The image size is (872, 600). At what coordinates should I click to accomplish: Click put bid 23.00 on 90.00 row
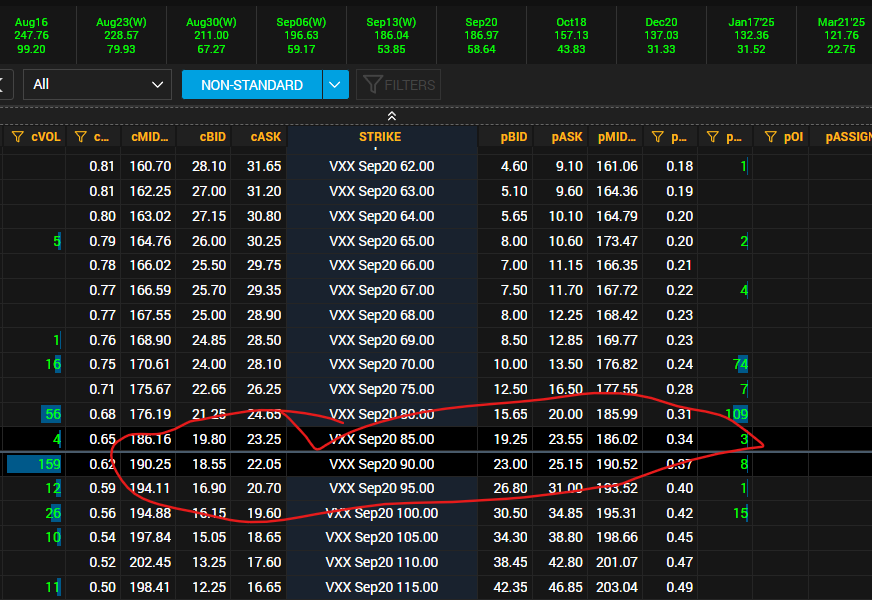[x=510, y=464]
